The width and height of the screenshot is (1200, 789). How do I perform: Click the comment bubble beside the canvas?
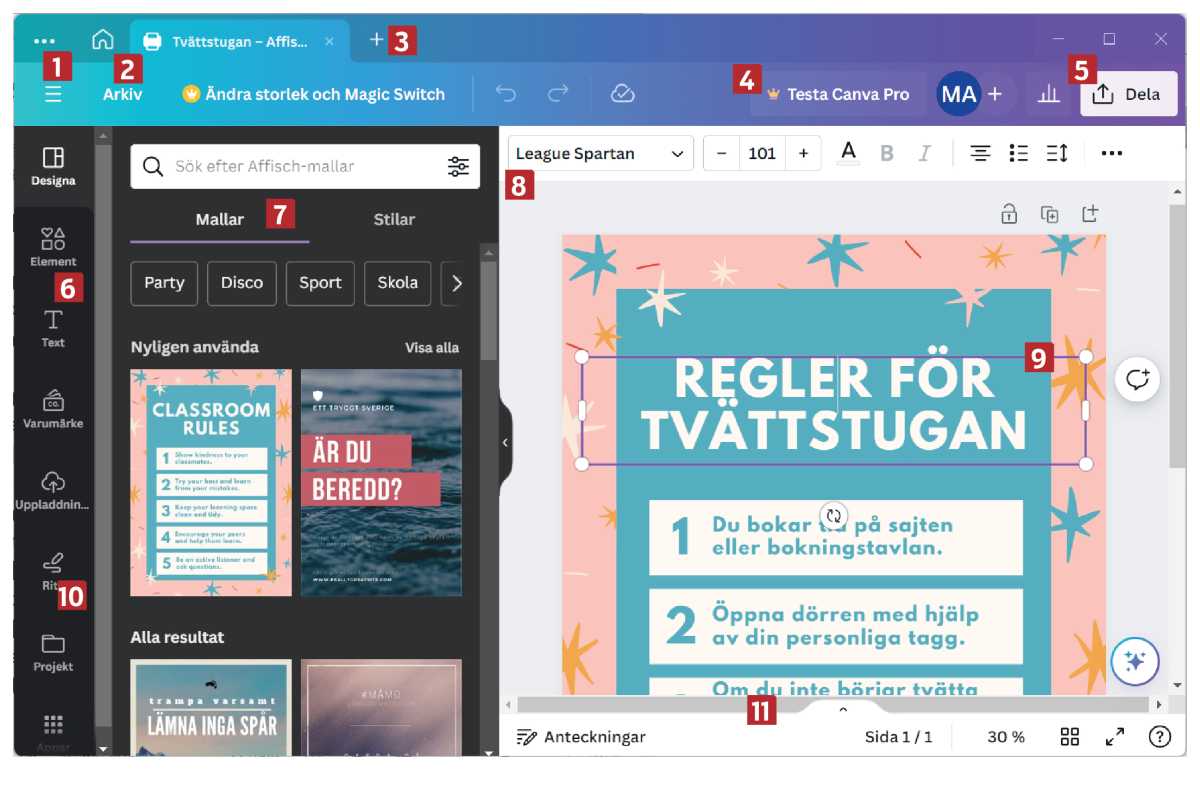(1136, 380)
